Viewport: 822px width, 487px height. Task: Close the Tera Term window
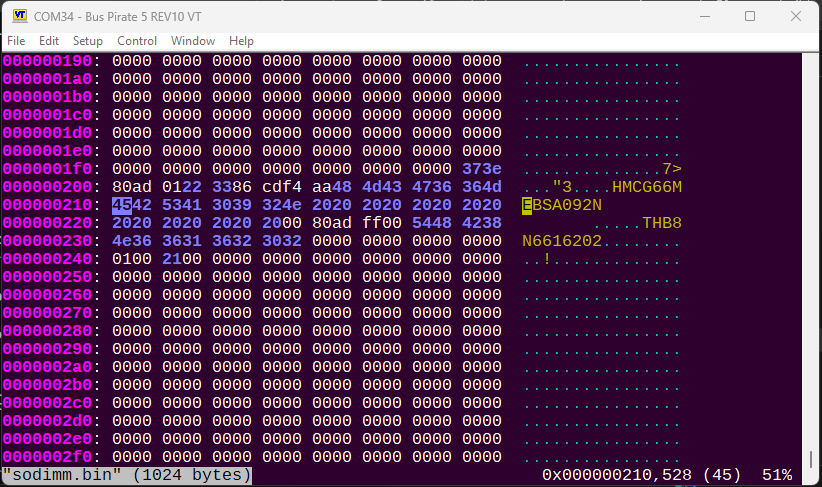(x=796, y=17)
